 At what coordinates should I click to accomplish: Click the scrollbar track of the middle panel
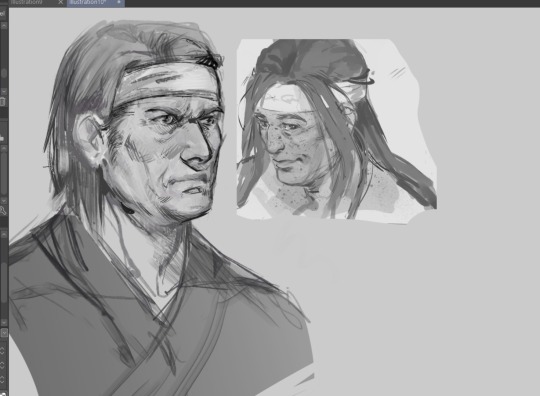pos(4,174)
